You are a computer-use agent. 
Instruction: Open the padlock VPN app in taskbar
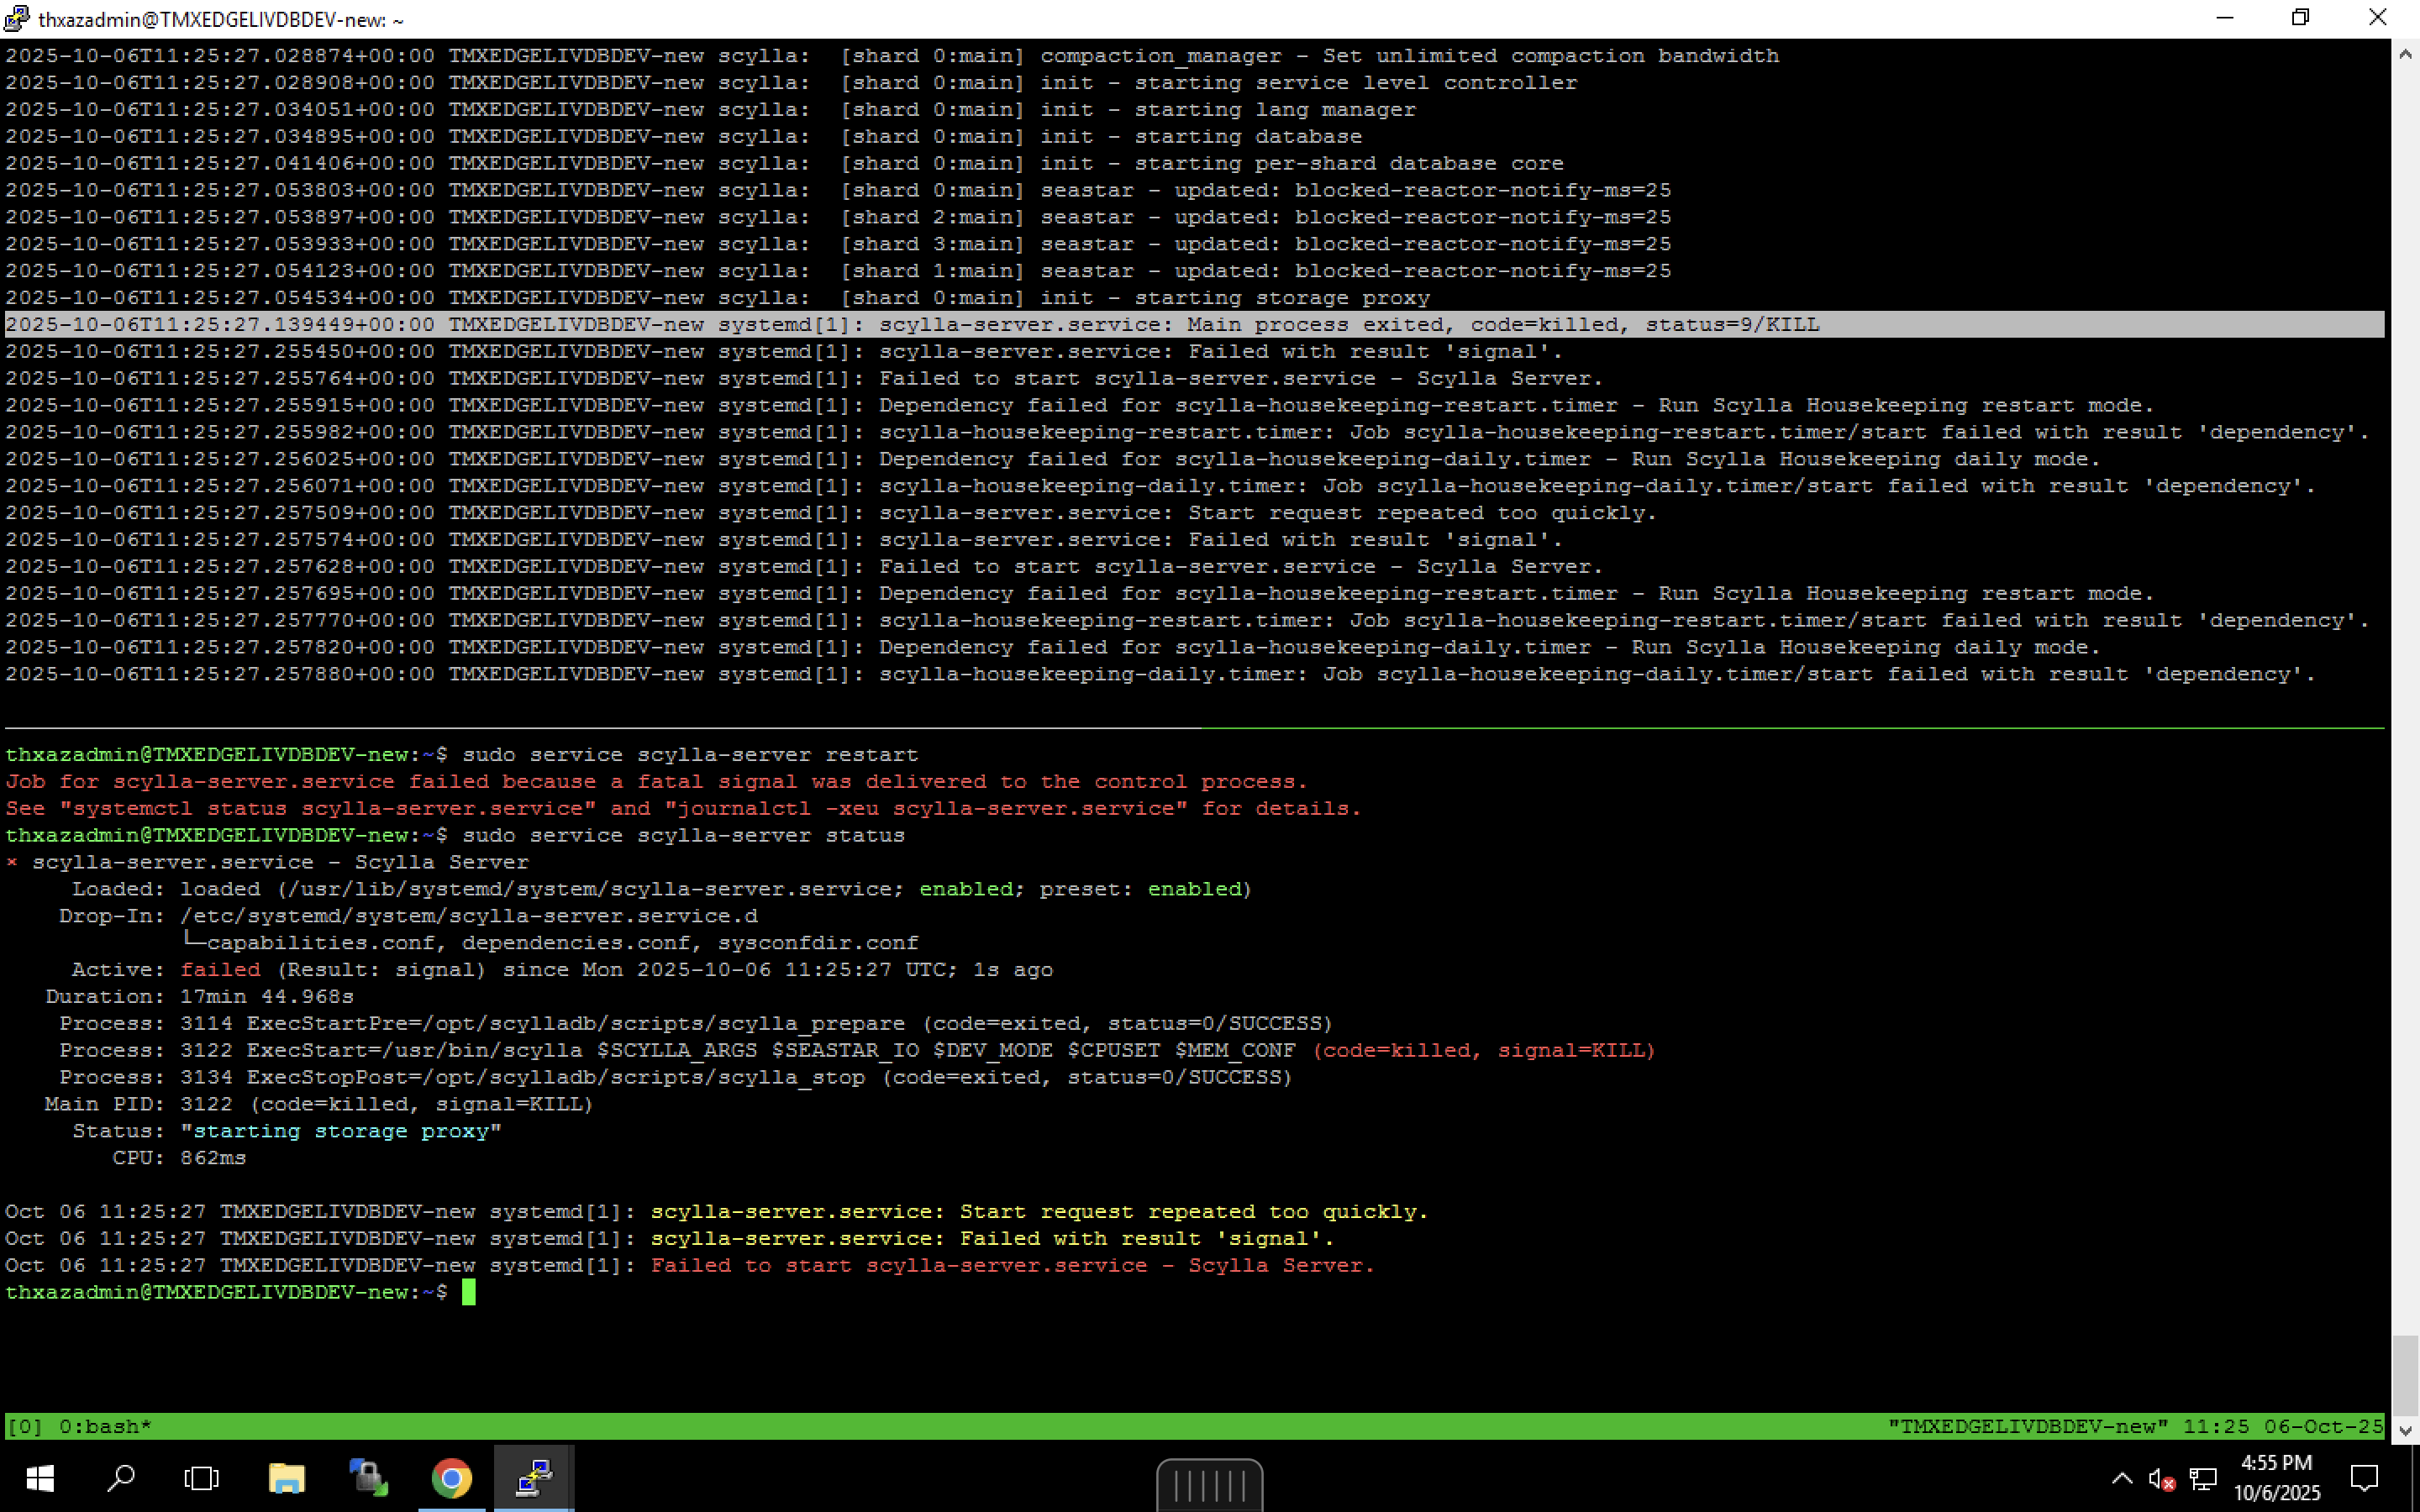point(368,1478)
